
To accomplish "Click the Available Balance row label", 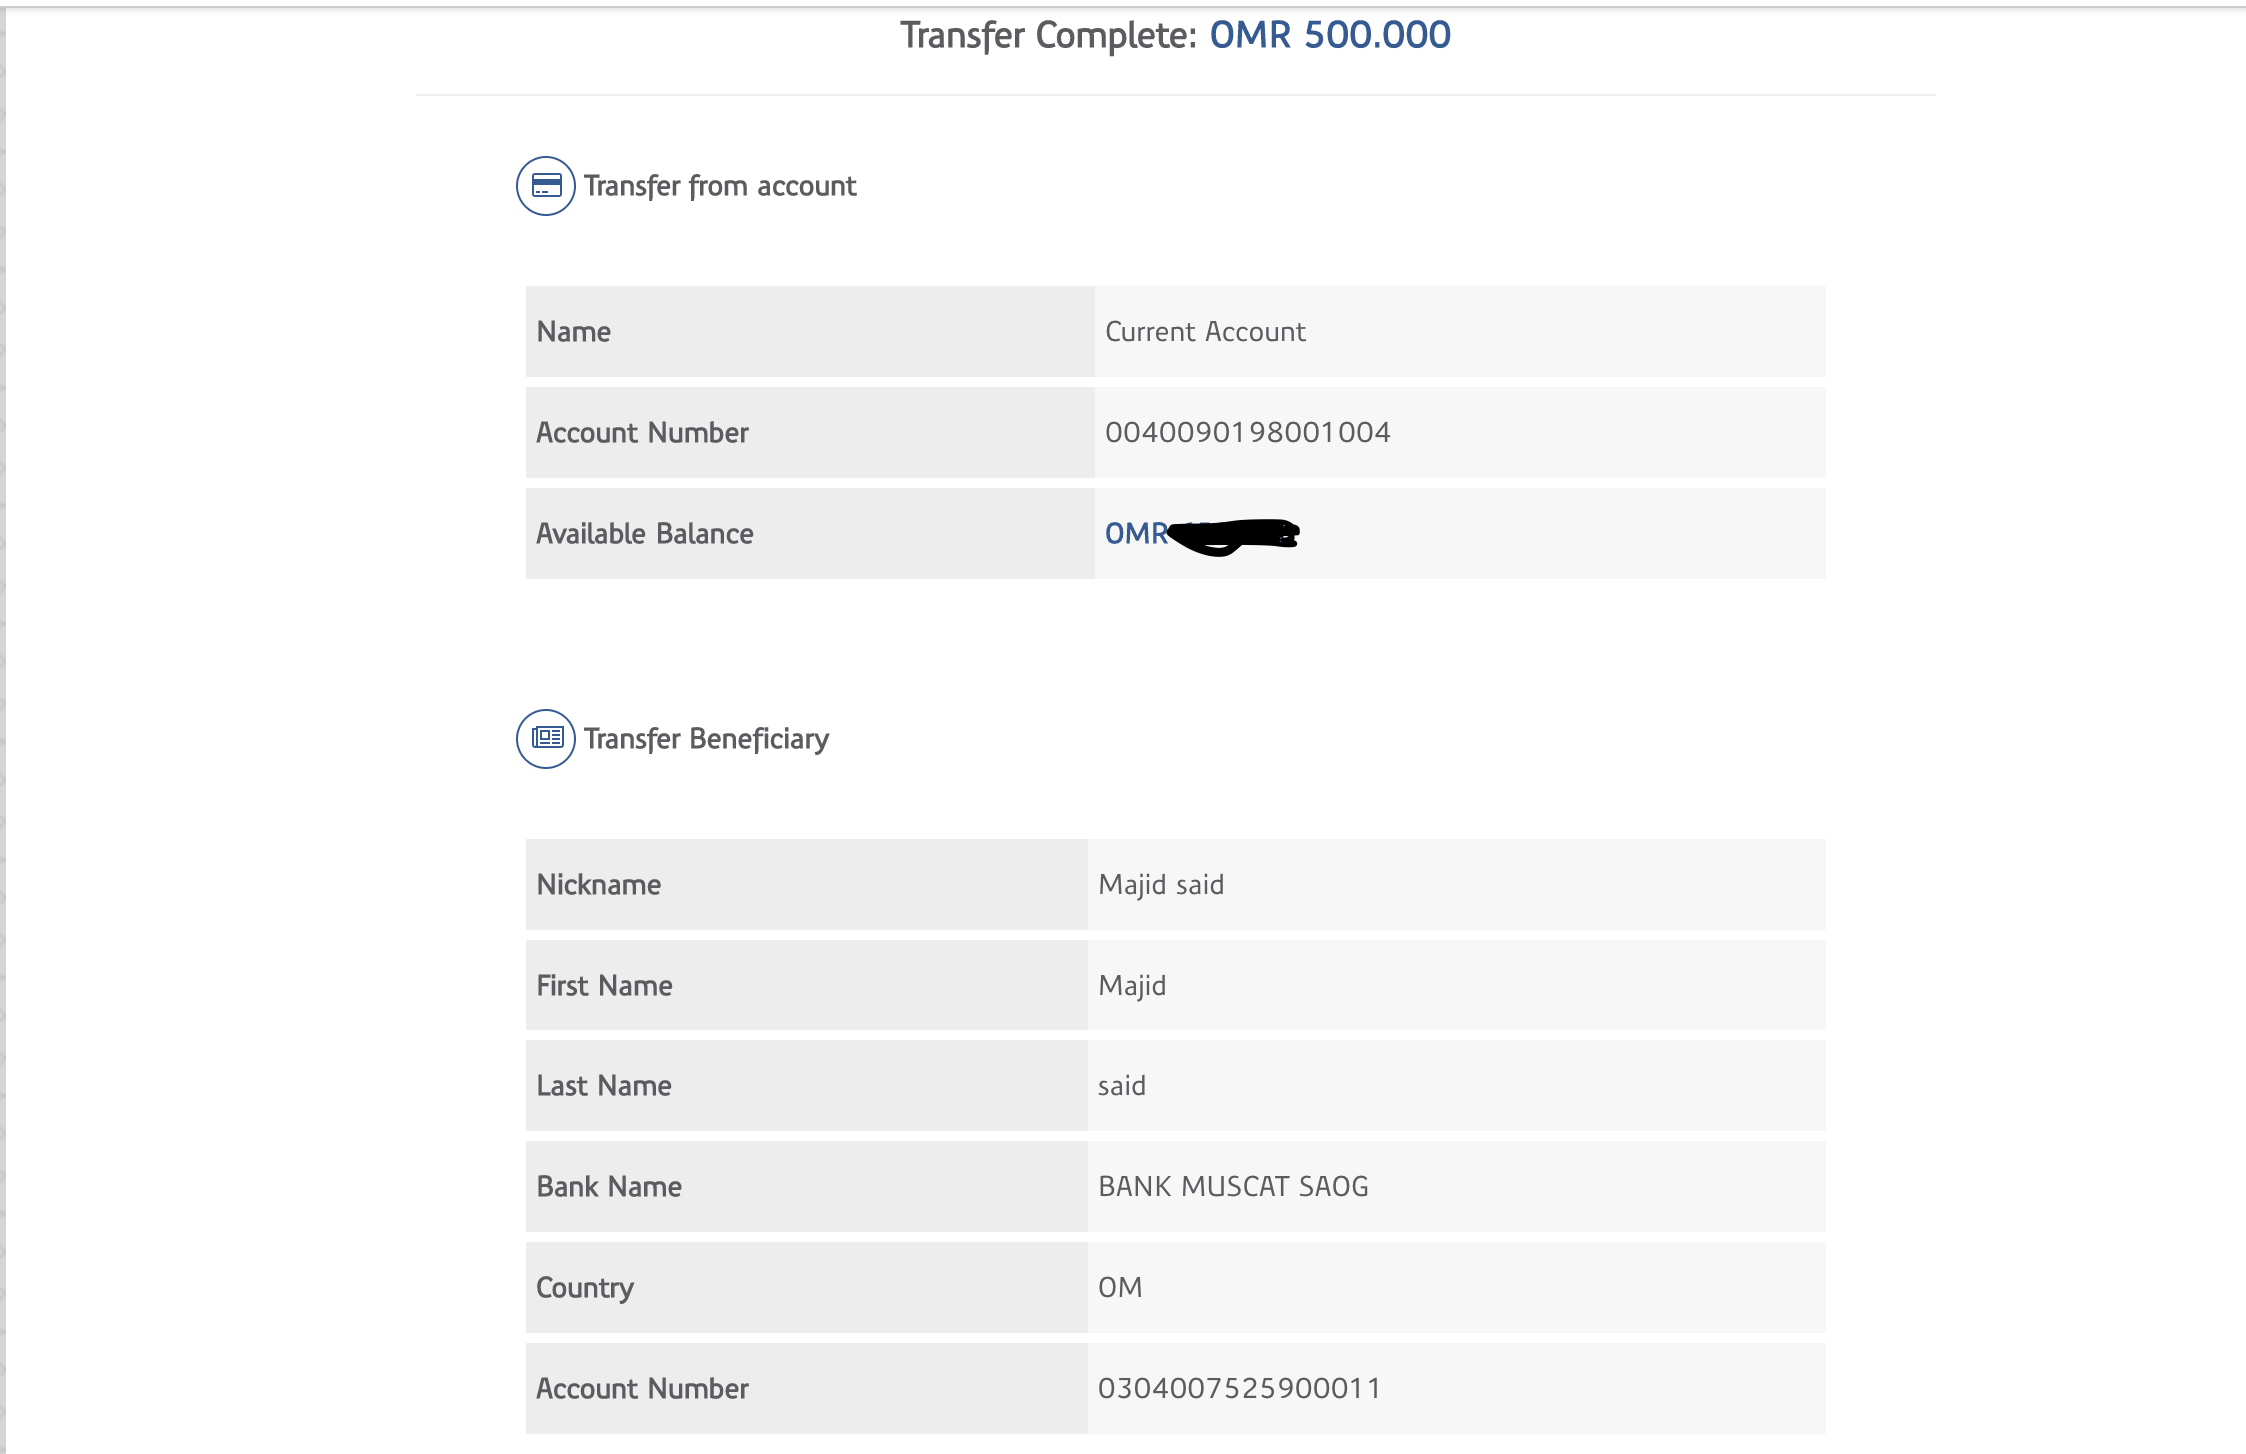I will point(644,534).
